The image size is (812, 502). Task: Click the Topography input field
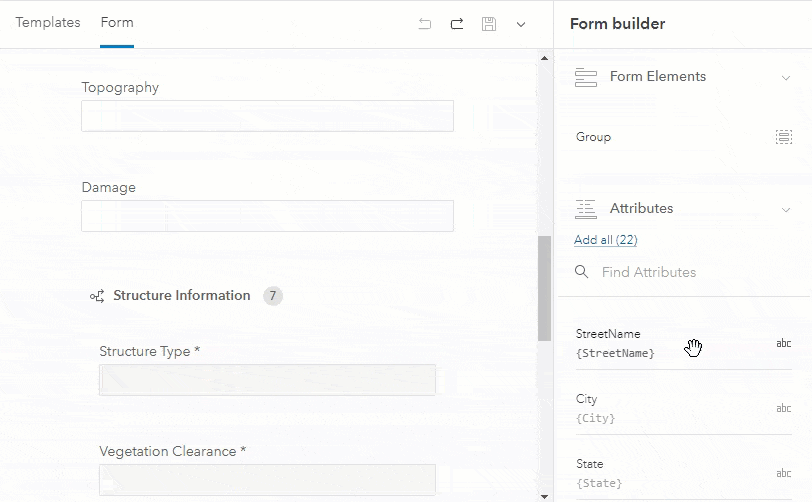tap(267, 116)
